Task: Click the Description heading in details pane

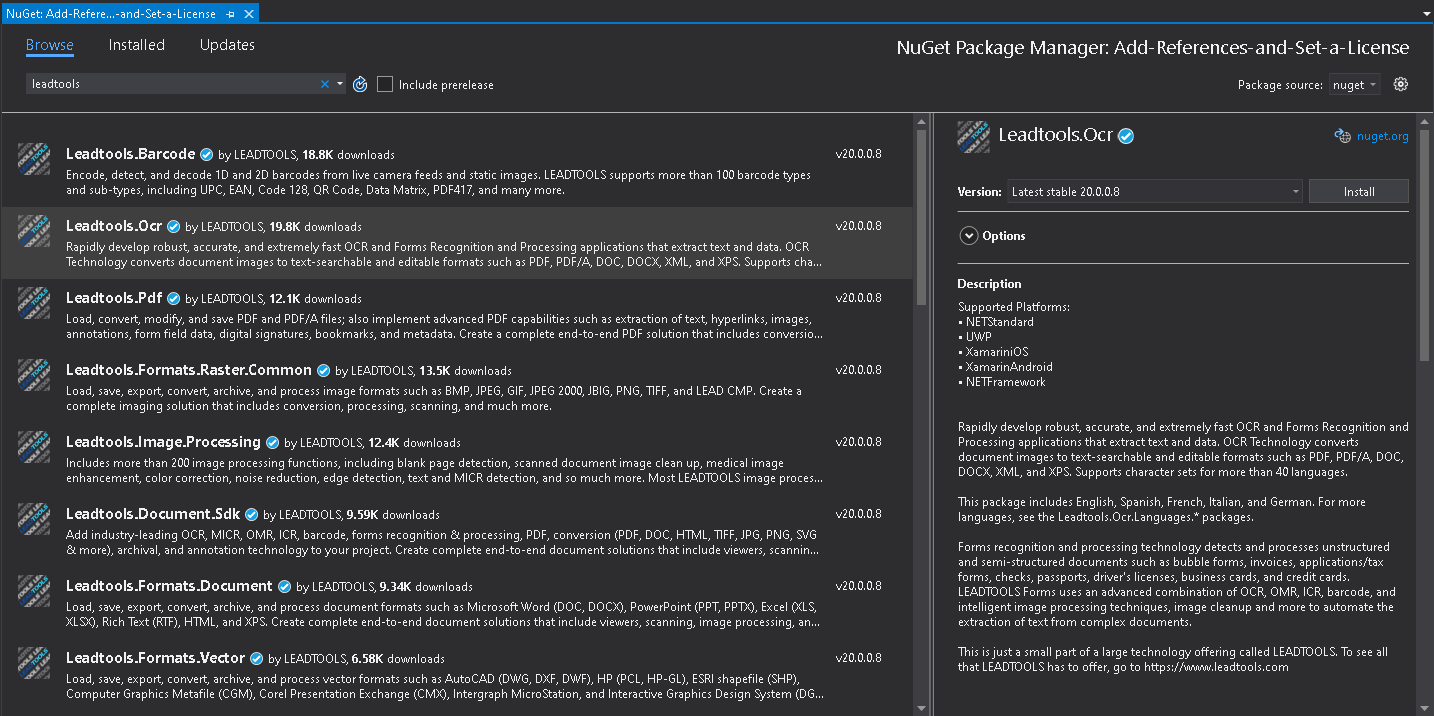Action: [x=989, y=284]
